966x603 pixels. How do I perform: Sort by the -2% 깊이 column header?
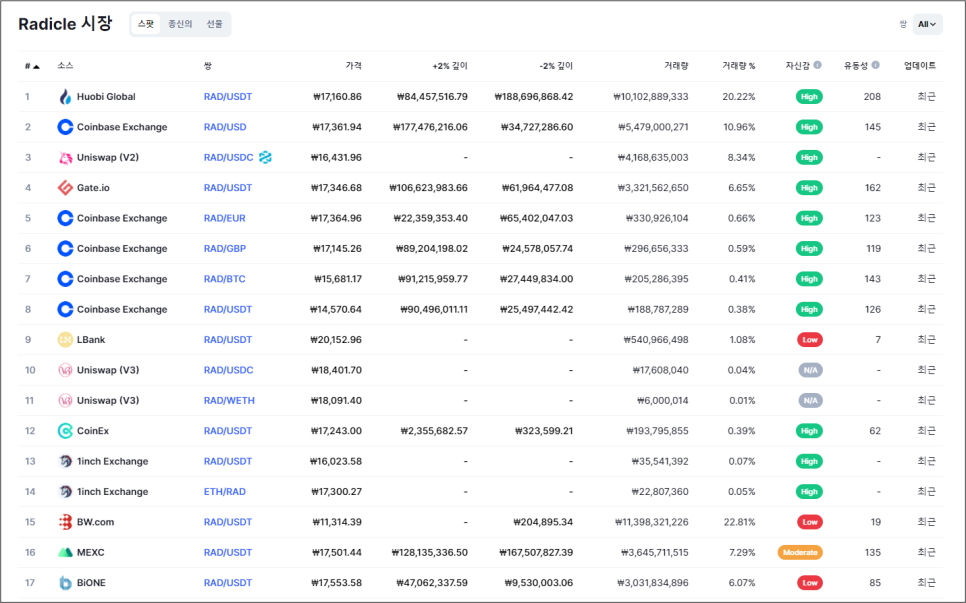point(556,66)
